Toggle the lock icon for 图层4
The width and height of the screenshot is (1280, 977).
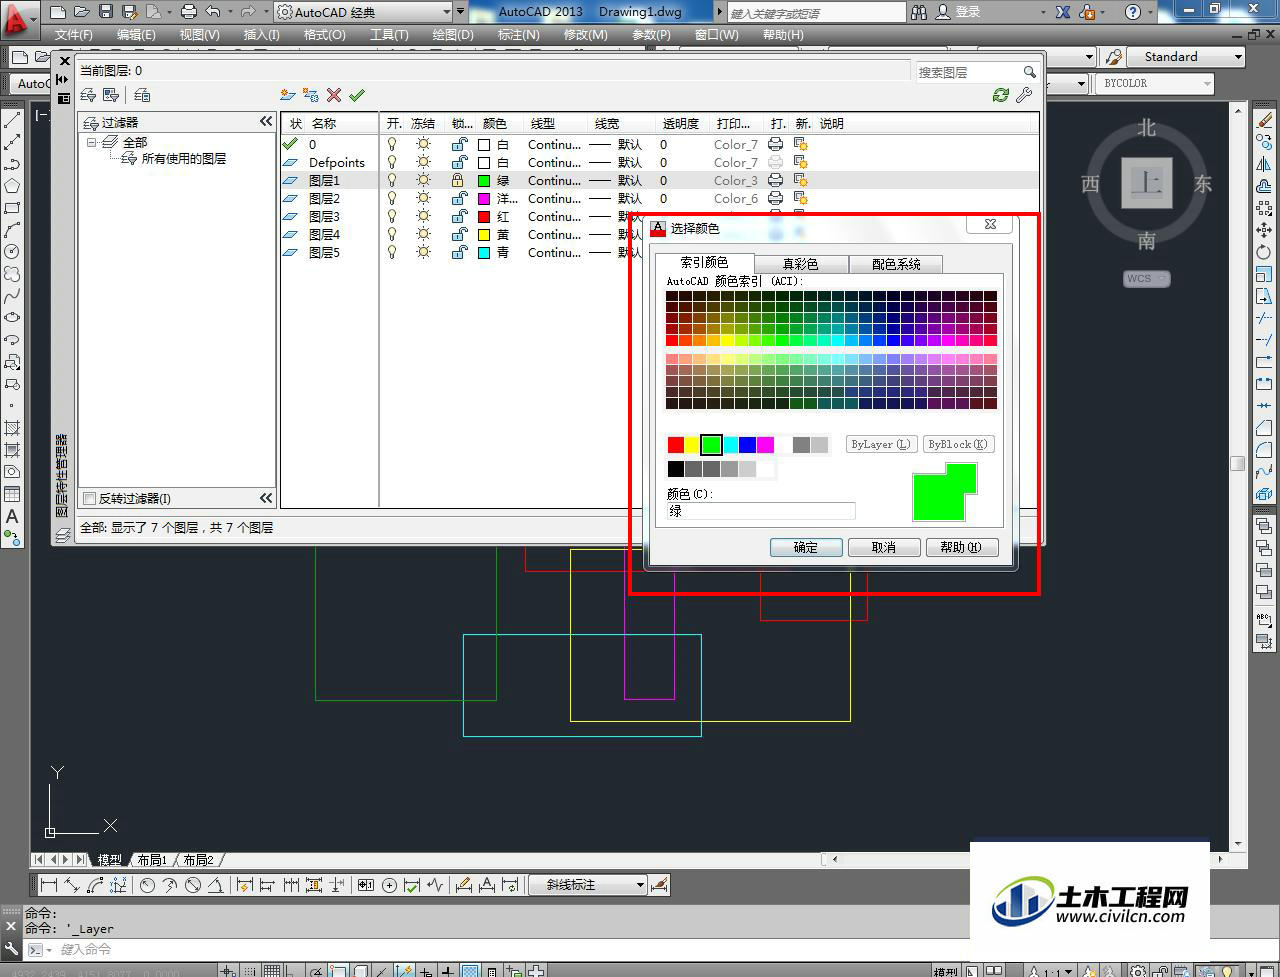[458, 235]
